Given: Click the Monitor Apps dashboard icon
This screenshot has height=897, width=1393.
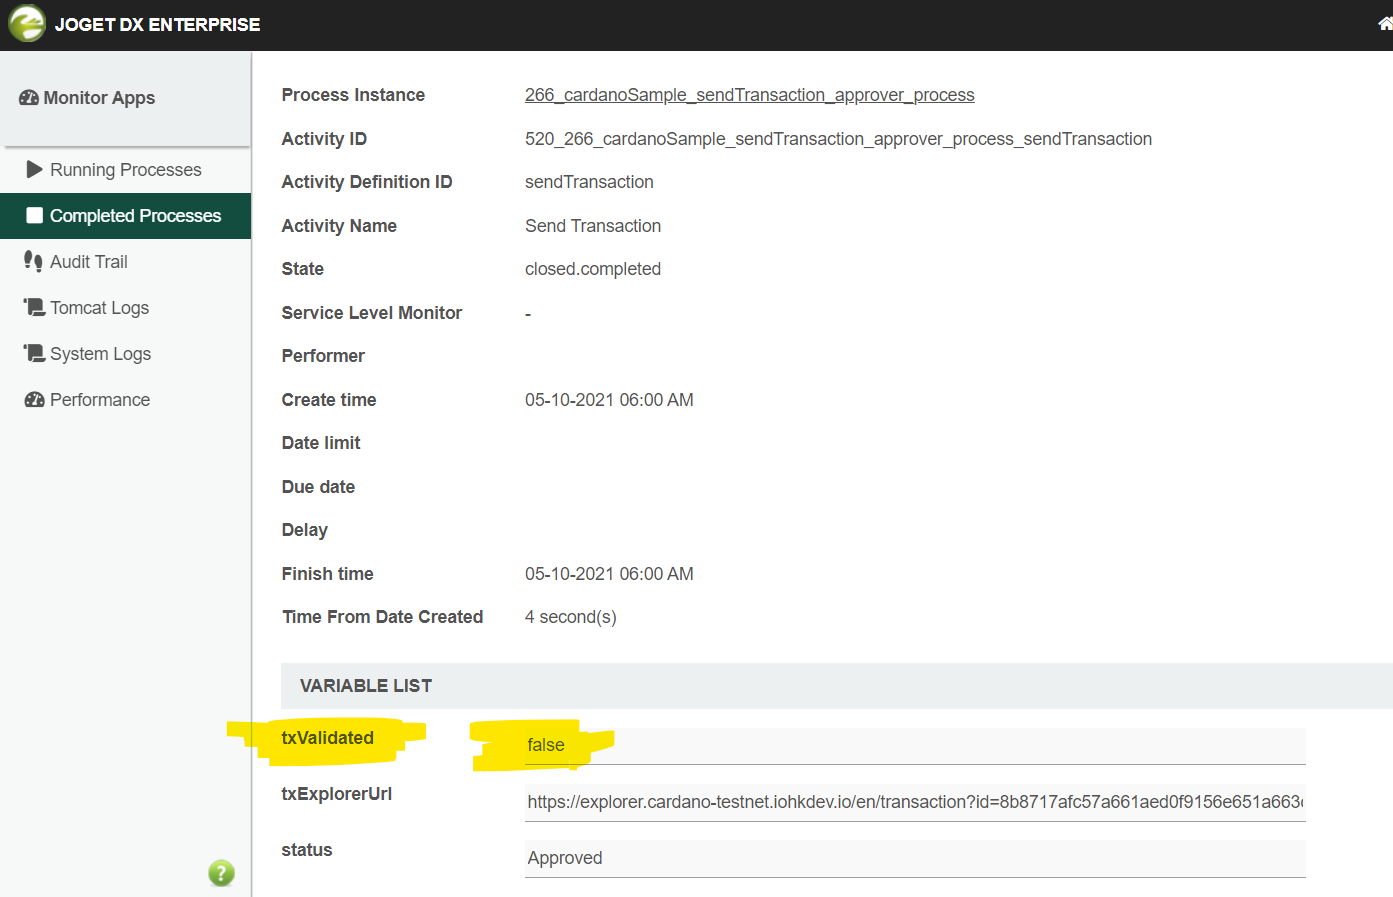Looking at the screenshot, I should [29, 98].
